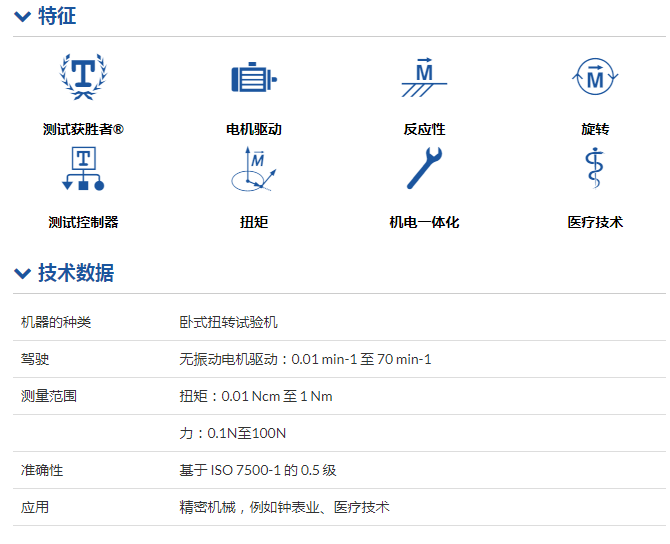Click the 测试获胜者 laurel wreath icon
The height and width of the screenshot is (544, 670).
click(83, 78)
